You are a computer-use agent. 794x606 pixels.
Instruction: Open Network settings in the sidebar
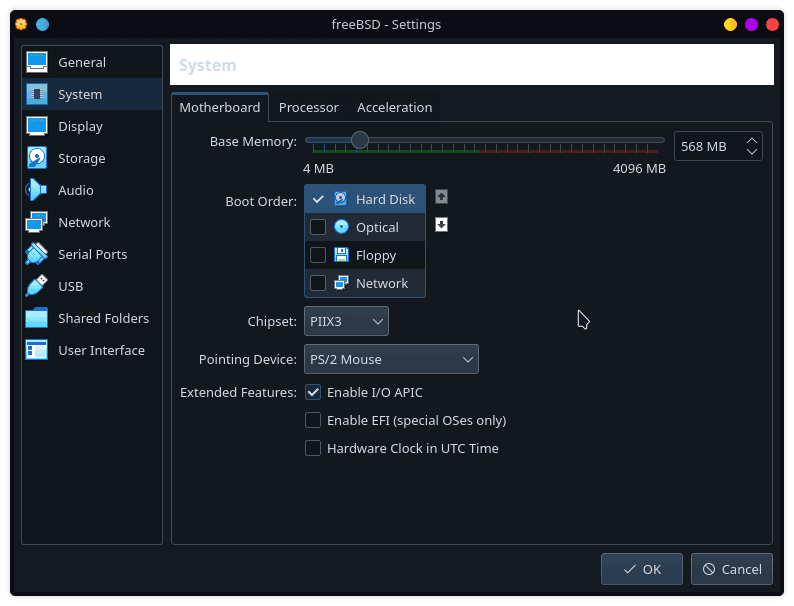92,222
